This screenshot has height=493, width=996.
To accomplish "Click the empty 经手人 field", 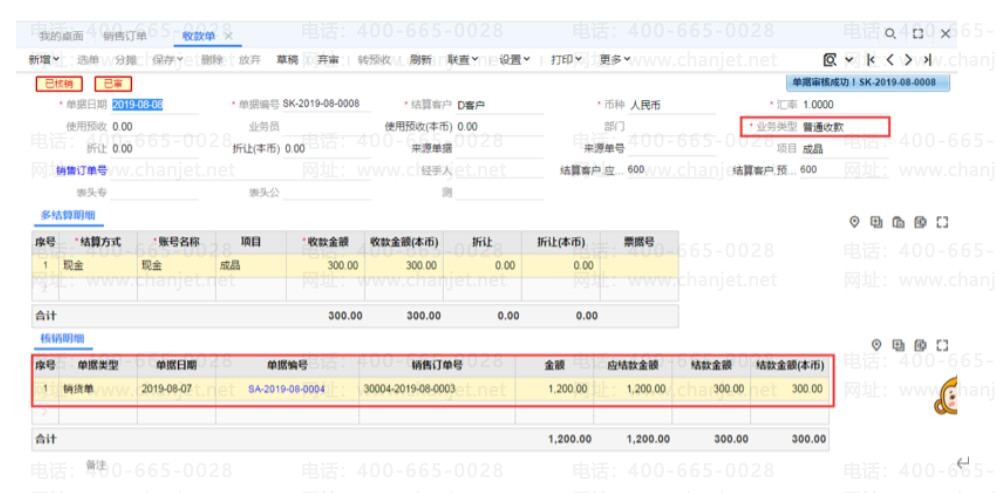I will pyautogui.click(x=499, y=170).
